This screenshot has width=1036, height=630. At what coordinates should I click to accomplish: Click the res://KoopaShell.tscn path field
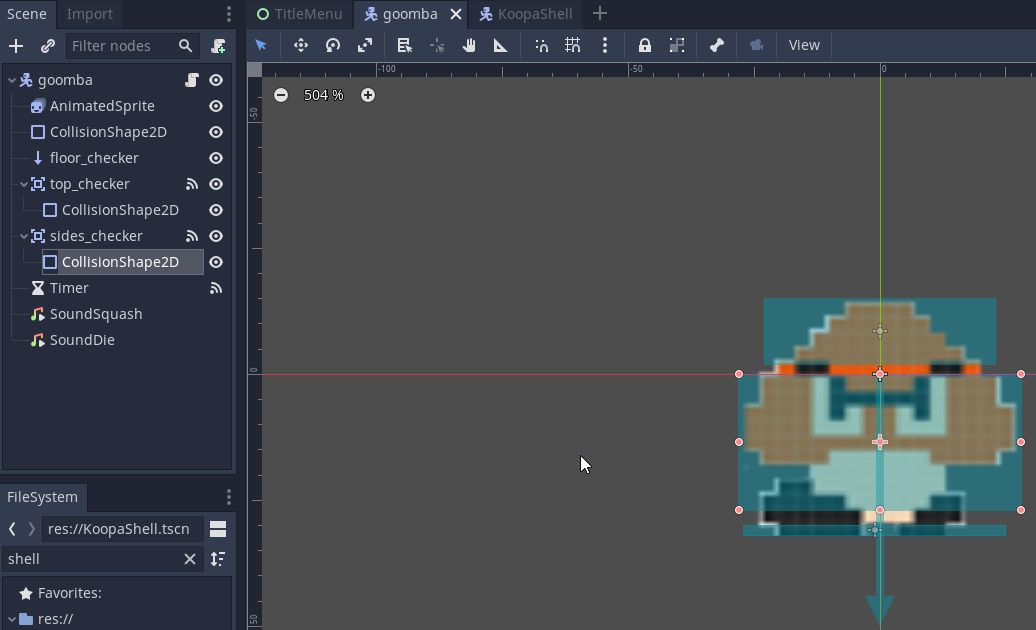click(x=122, y=529)
